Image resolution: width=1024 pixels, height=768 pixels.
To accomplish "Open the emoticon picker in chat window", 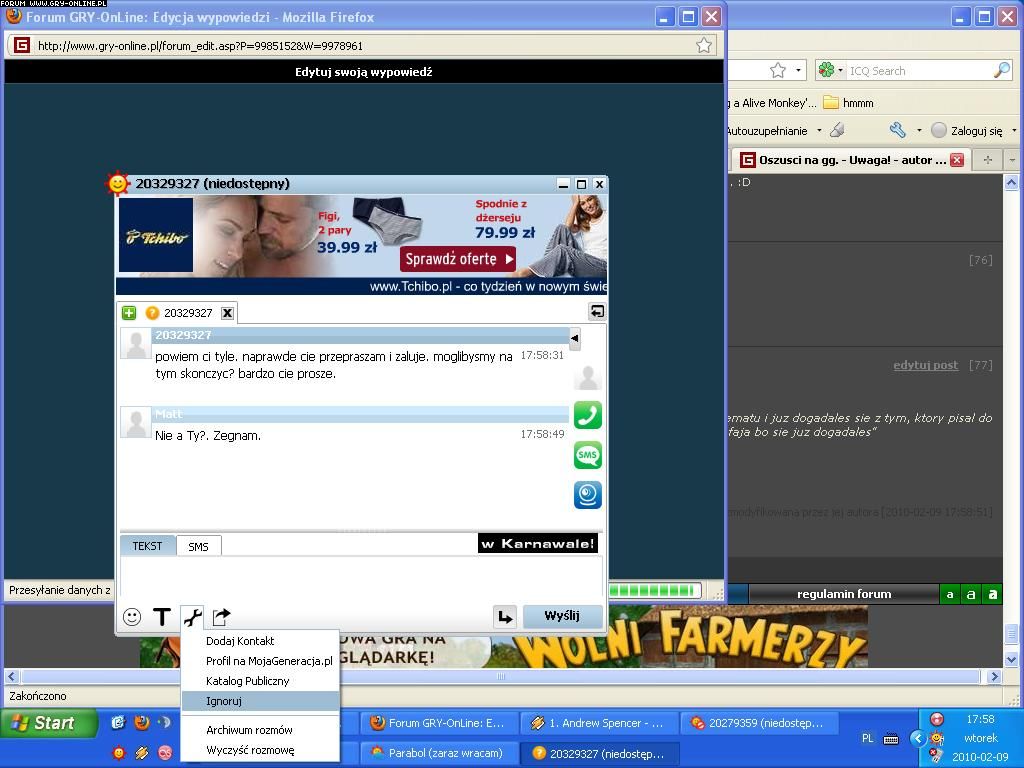I will click(132, 616).
